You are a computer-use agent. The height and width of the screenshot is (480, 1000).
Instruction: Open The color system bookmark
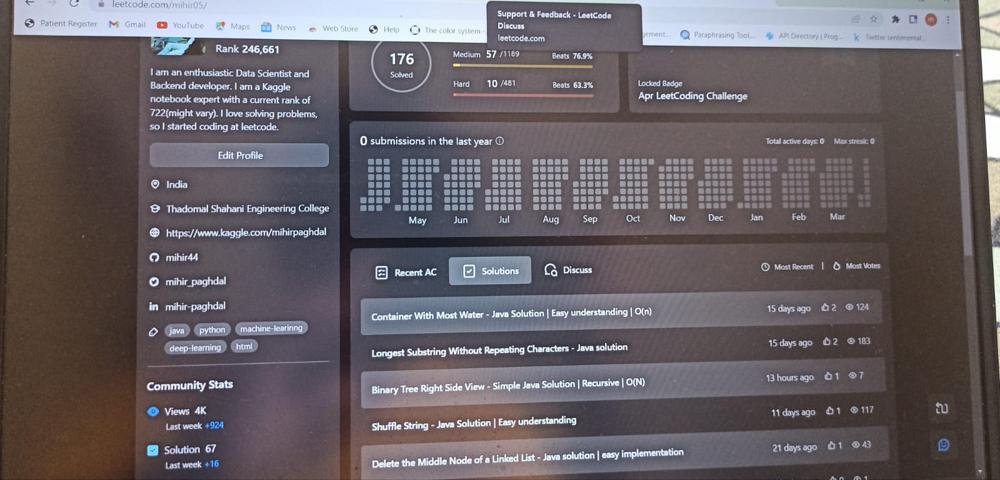click(445, 30)
